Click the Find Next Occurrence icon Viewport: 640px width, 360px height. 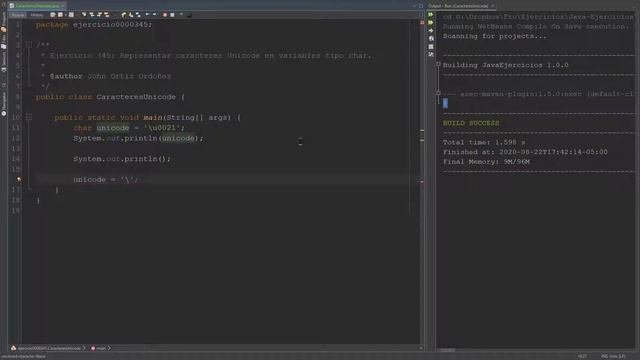click(x=99, y=15)
